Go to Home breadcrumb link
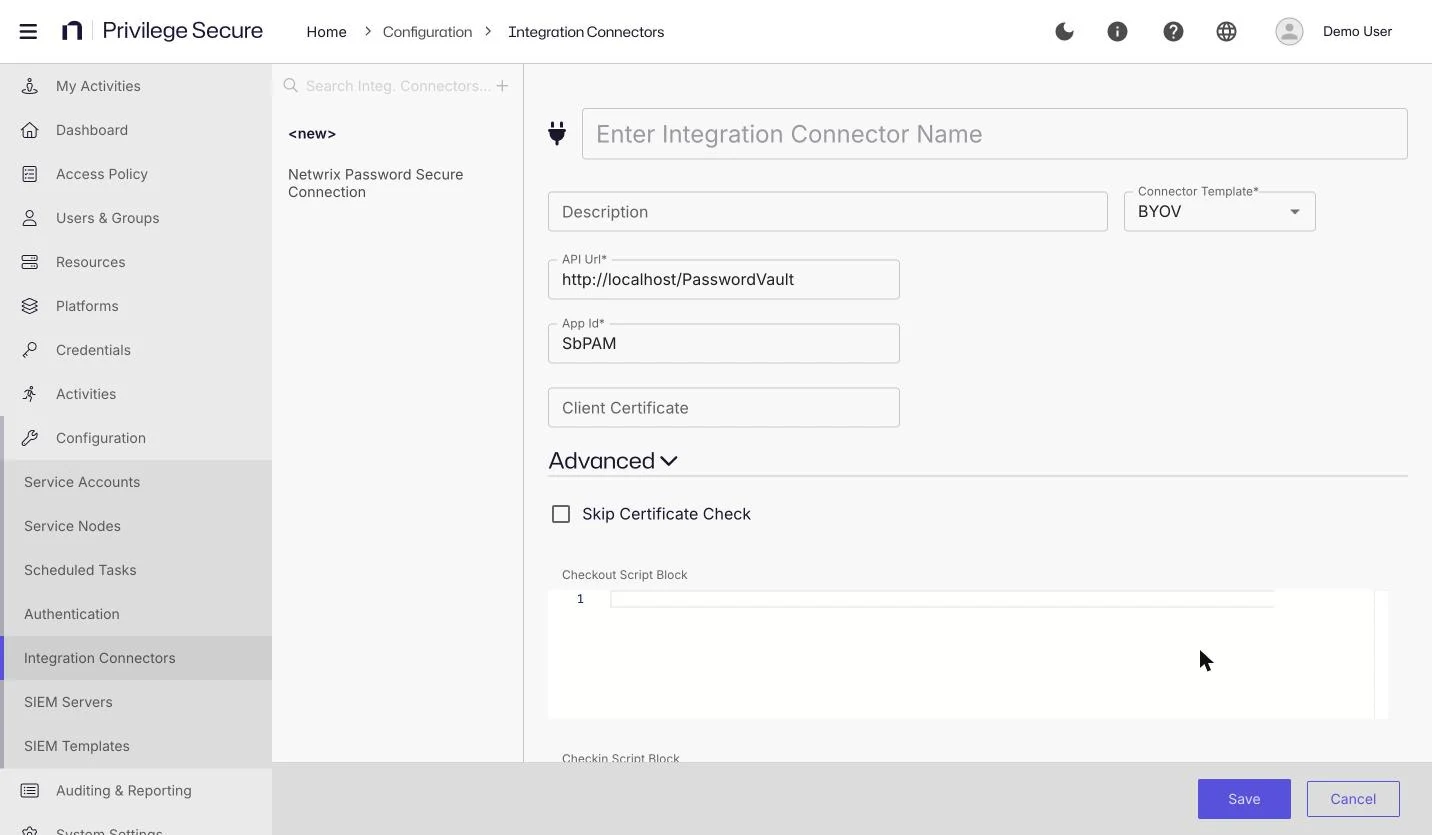The image size is (1432, 835). click(326, 32)
